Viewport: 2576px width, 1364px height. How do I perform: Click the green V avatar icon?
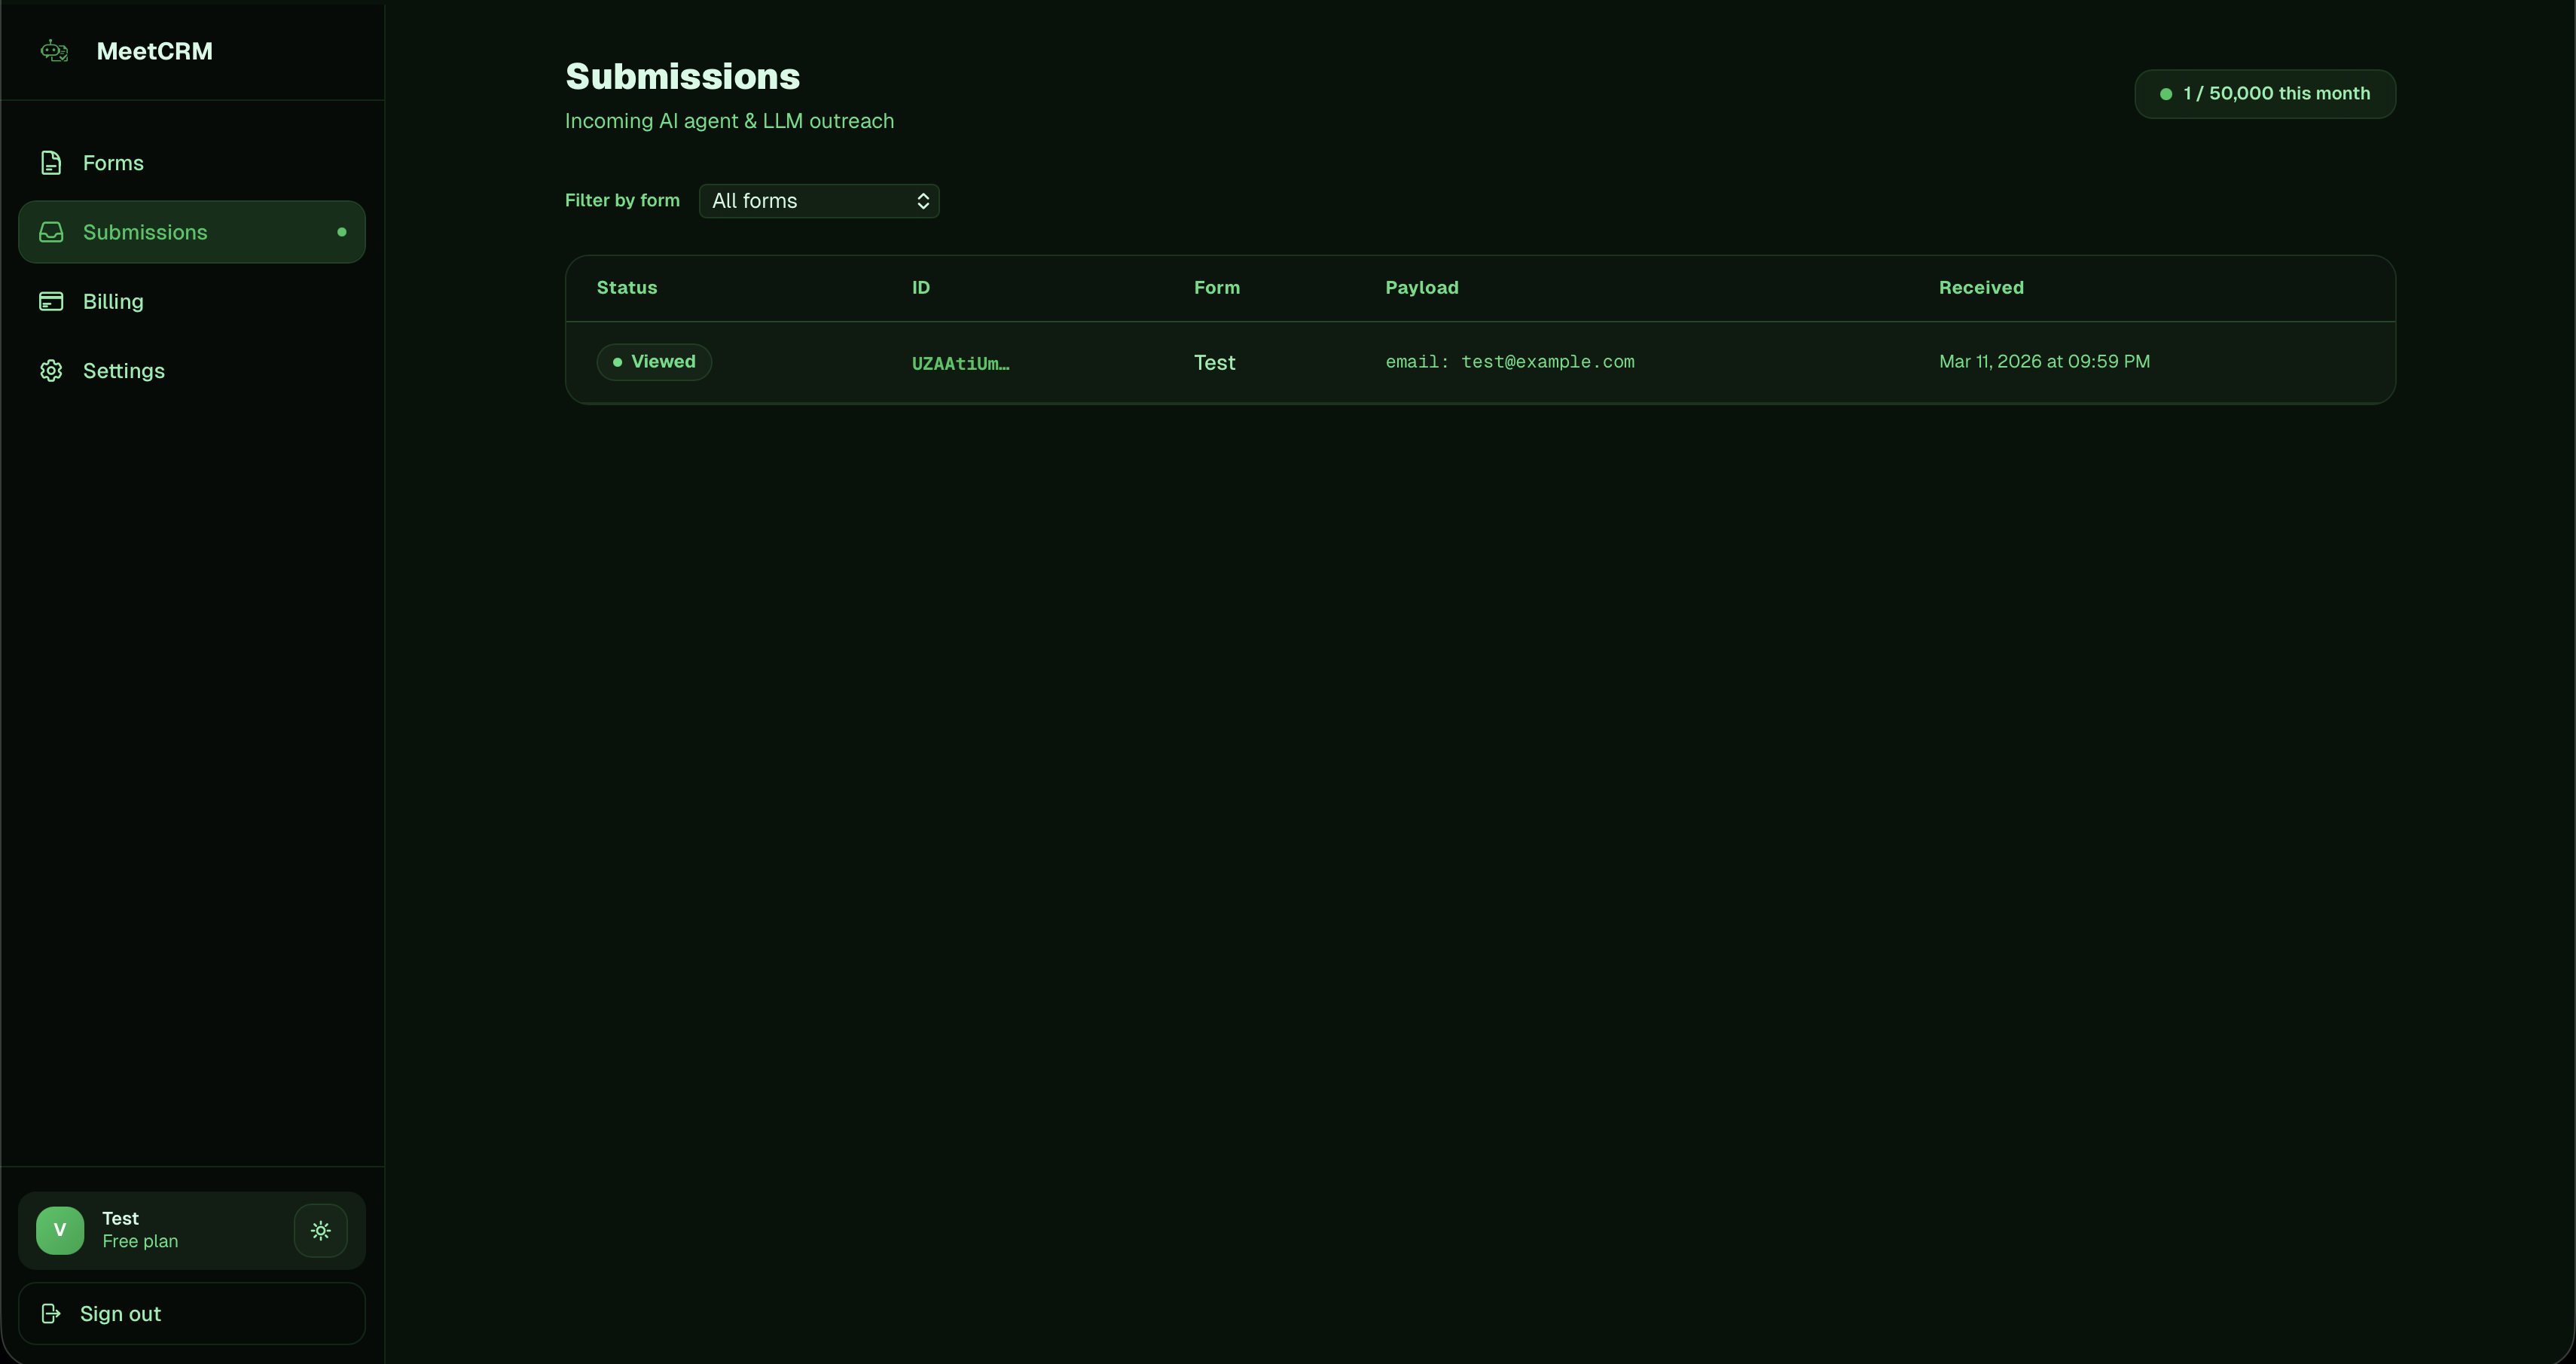(x=59, y=1230)
